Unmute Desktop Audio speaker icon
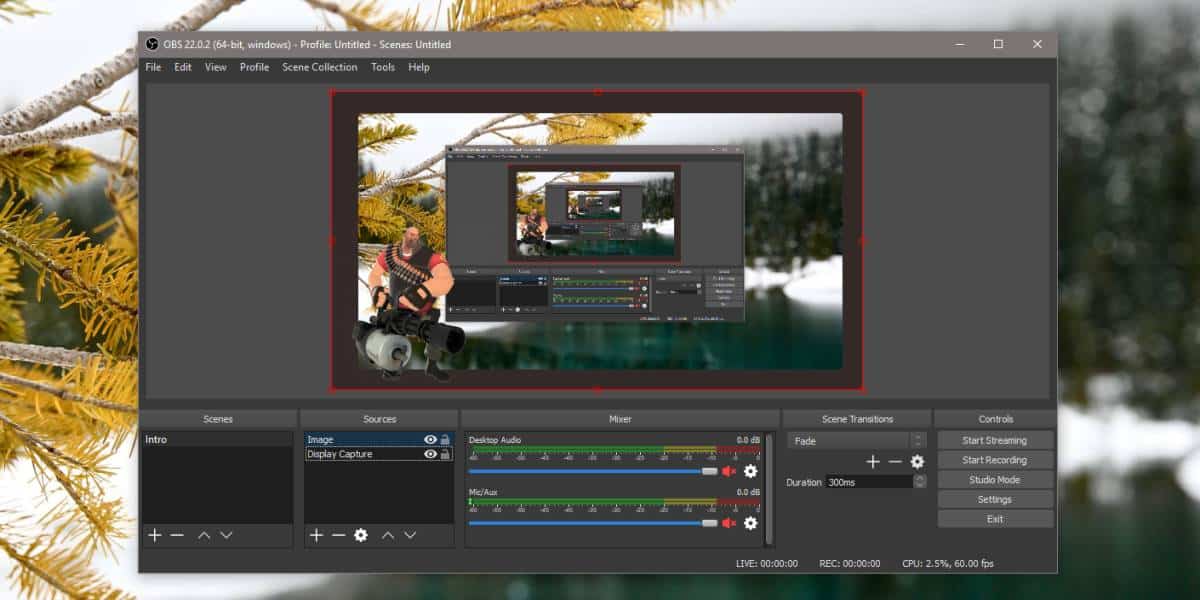 coord(729,471)
